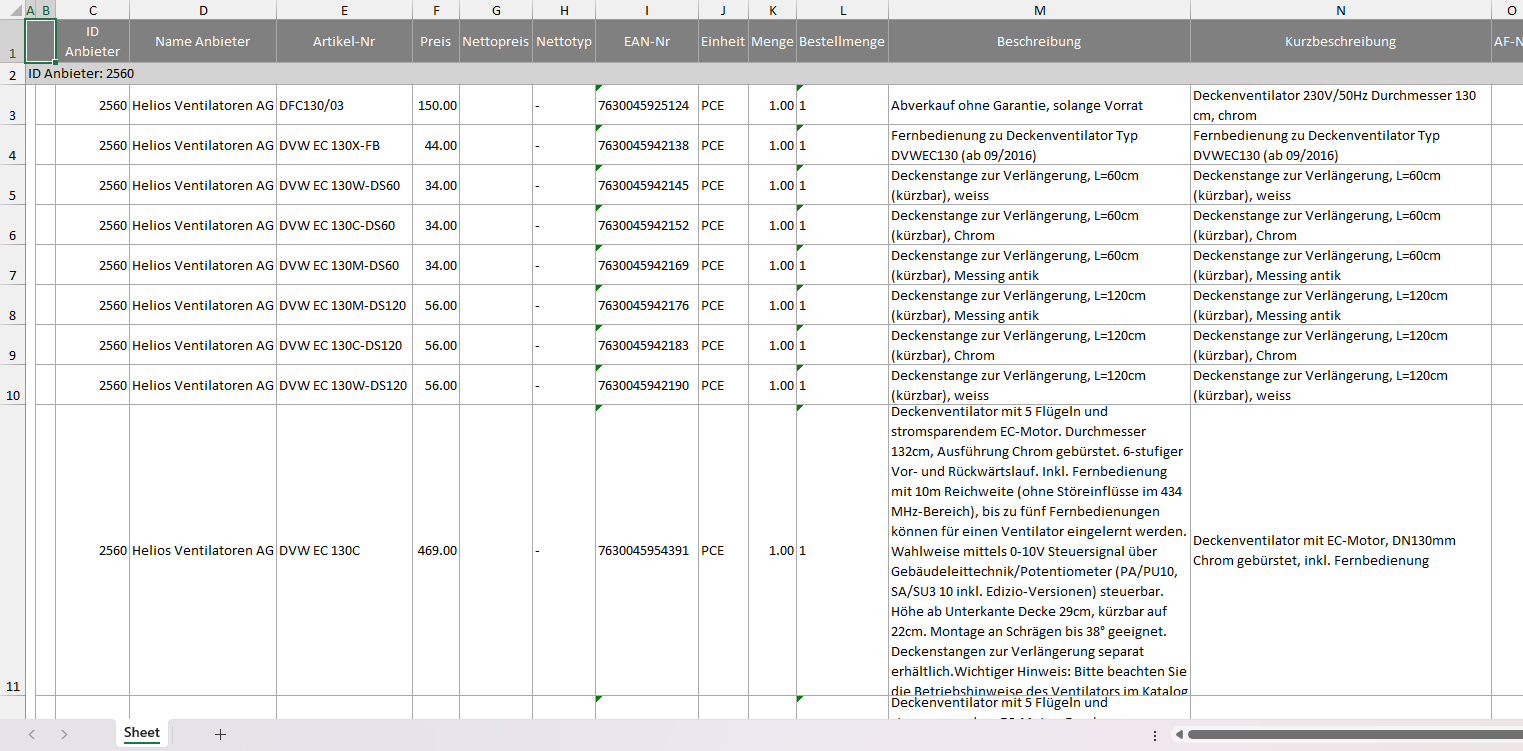The image size is (1523, 751).
Task: Select row 8 header
Action: 12,305
